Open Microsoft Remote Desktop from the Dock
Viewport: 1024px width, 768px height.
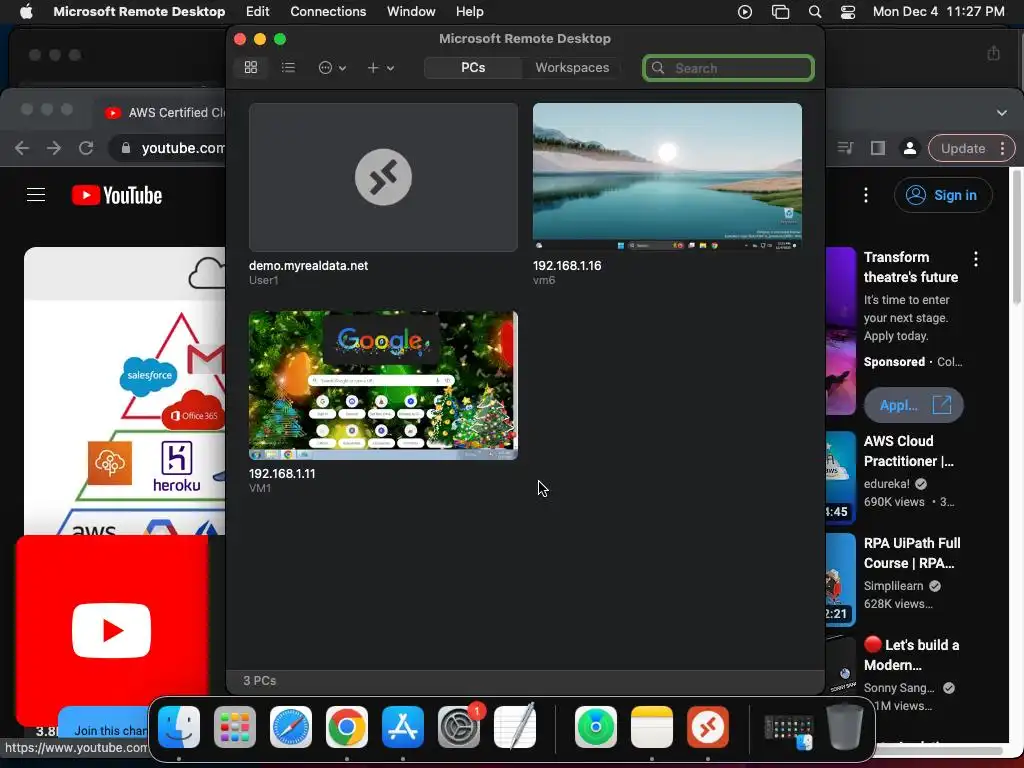[708, 727]
